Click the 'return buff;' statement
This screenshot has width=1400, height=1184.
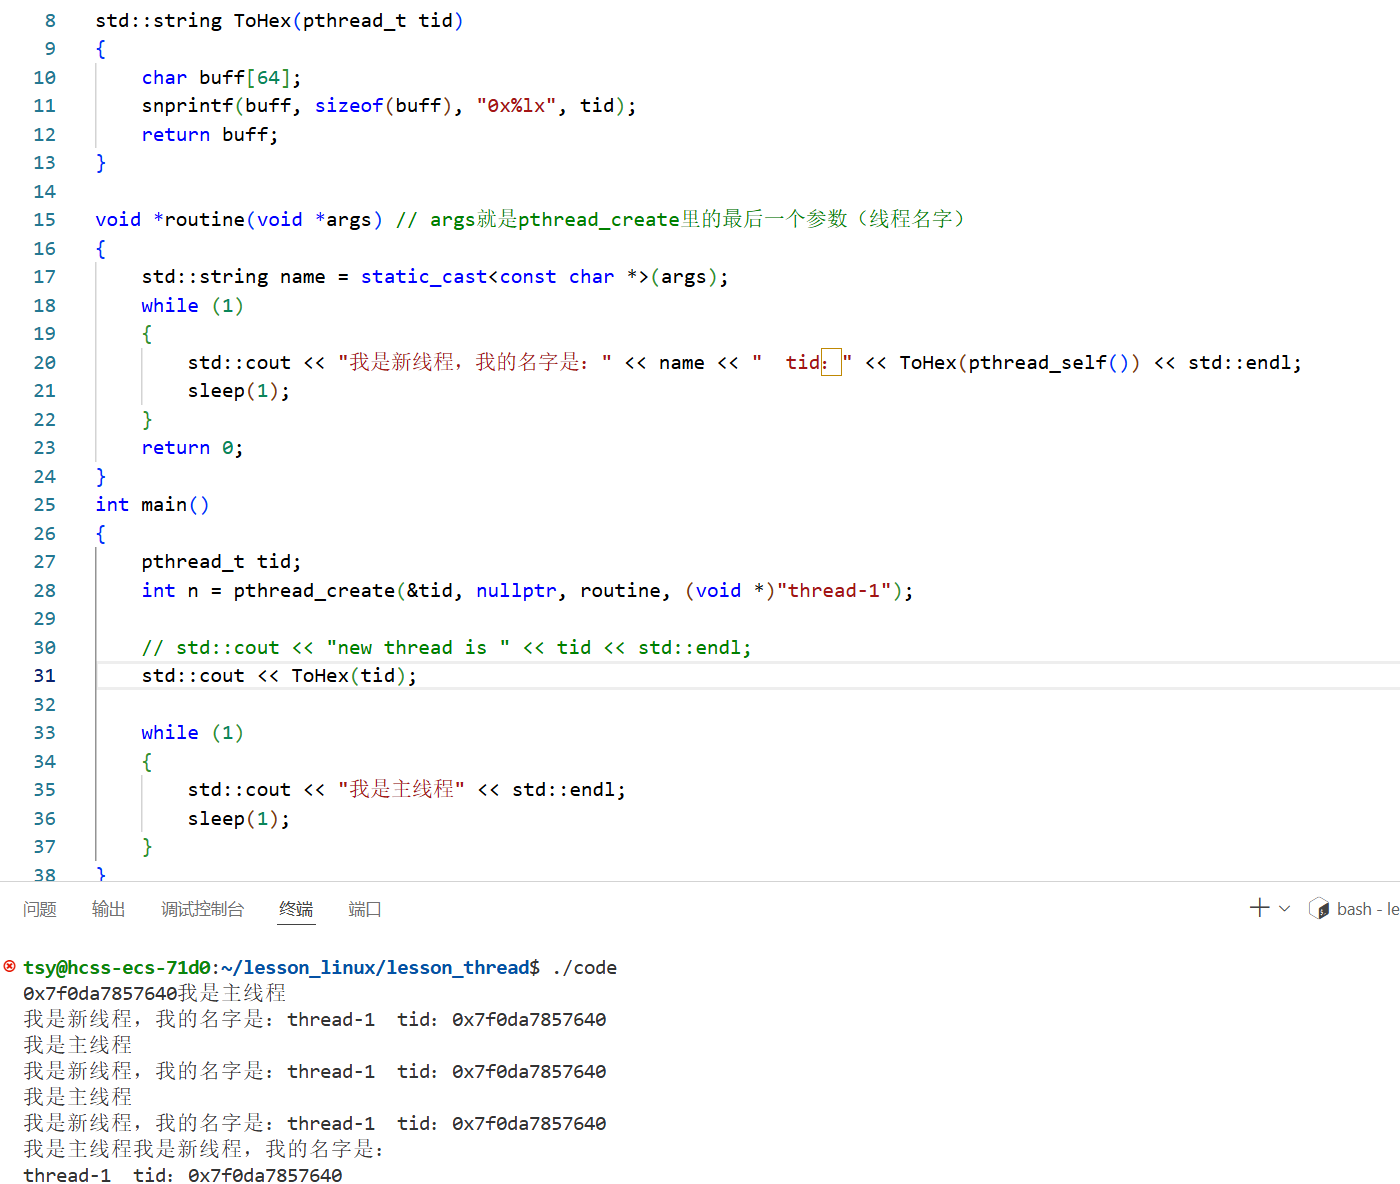(x=210, y=135)
